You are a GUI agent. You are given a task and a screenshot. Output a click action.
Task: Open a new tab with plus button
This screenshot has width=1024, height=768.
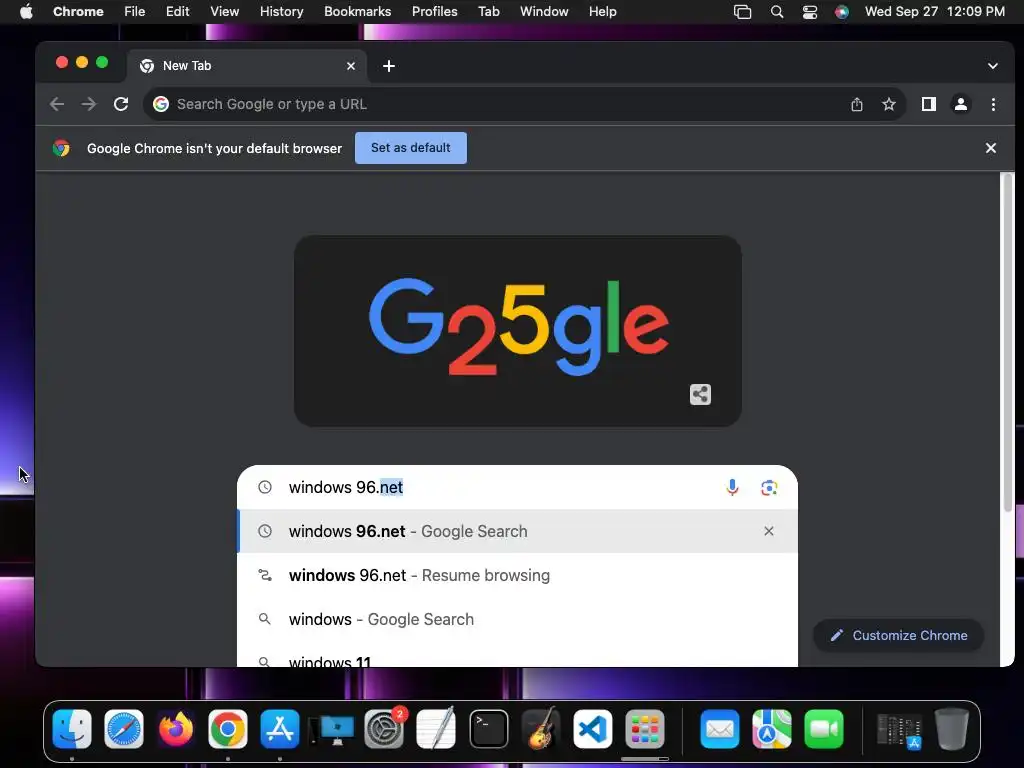click(x=389, y=66)
